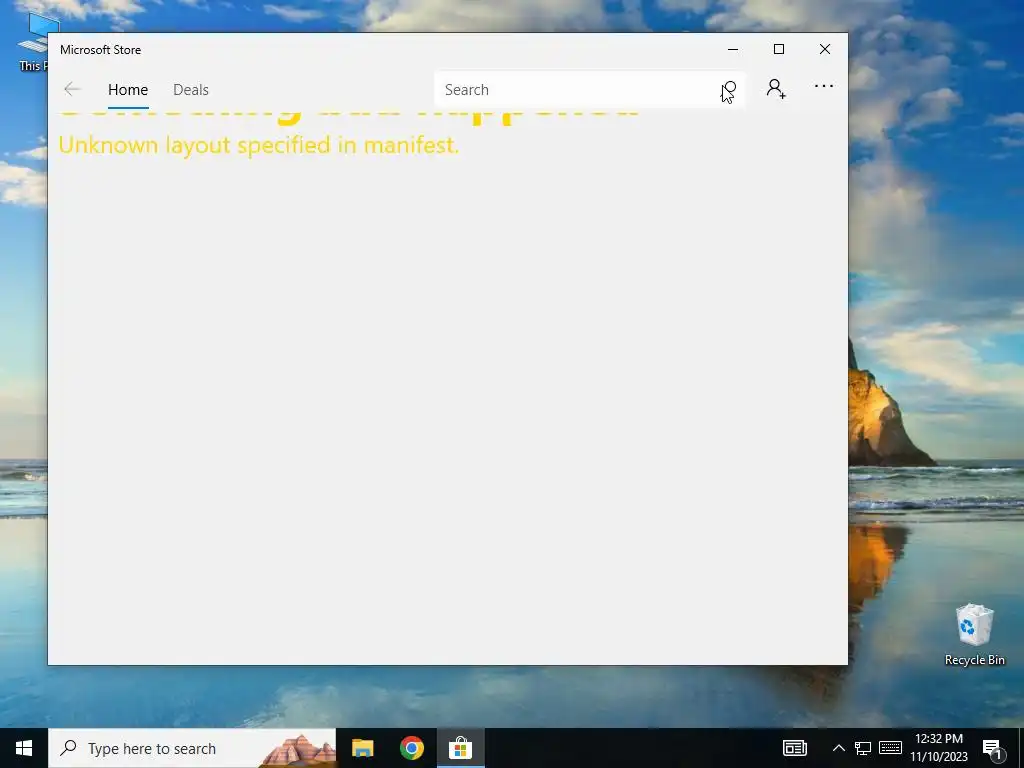Close the Microsoft Store window

tap(825, 50)
